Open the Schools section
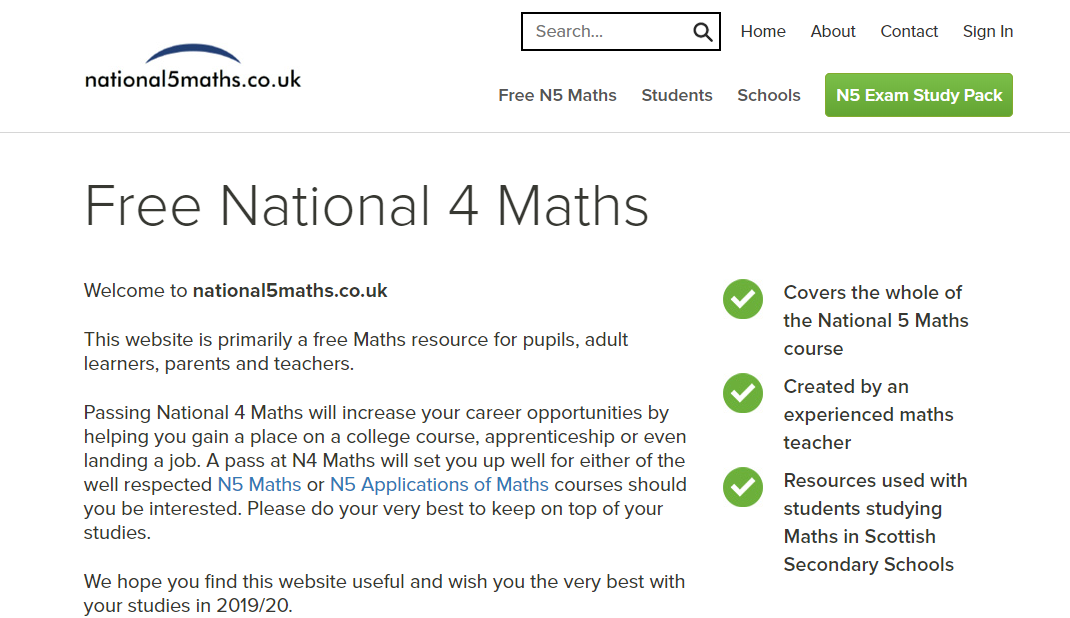 click(768, 95)
